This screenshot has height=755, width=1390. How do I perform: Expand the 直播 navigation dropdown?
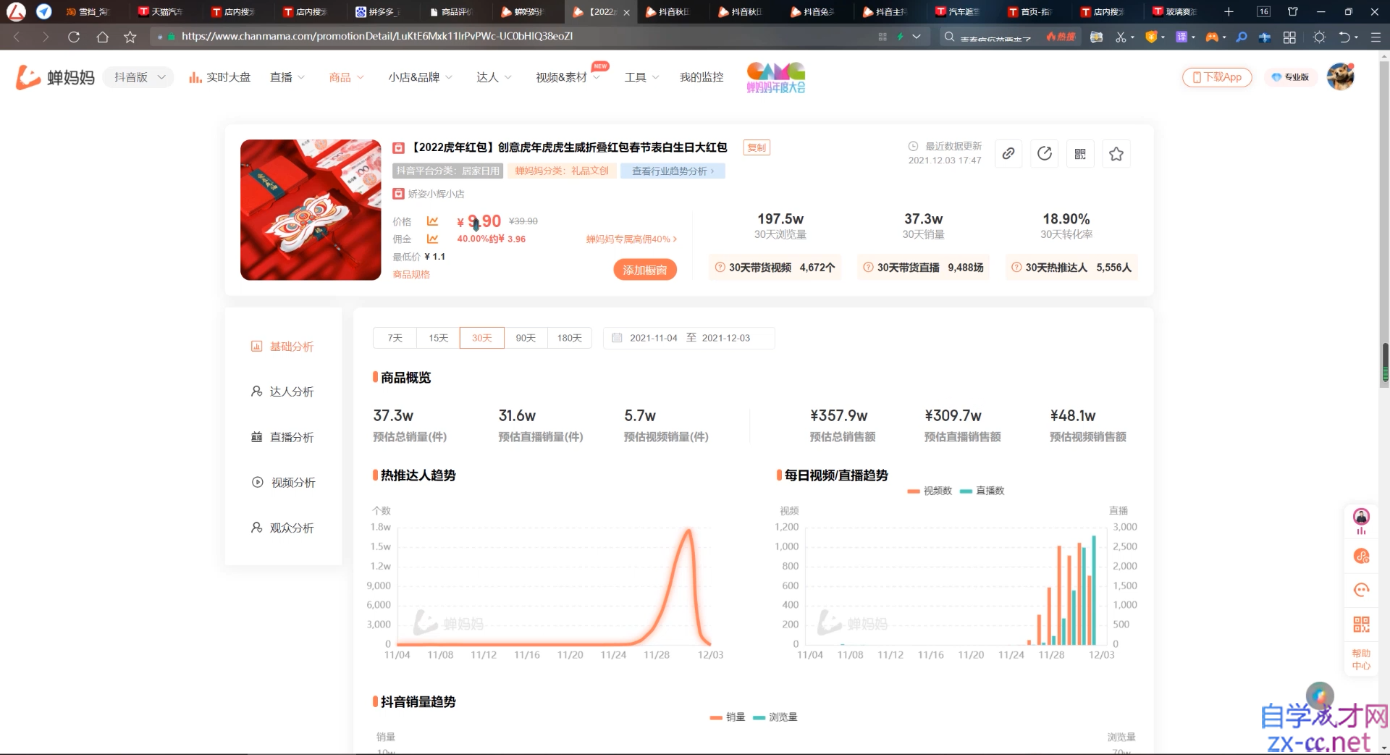pos(287,77)
